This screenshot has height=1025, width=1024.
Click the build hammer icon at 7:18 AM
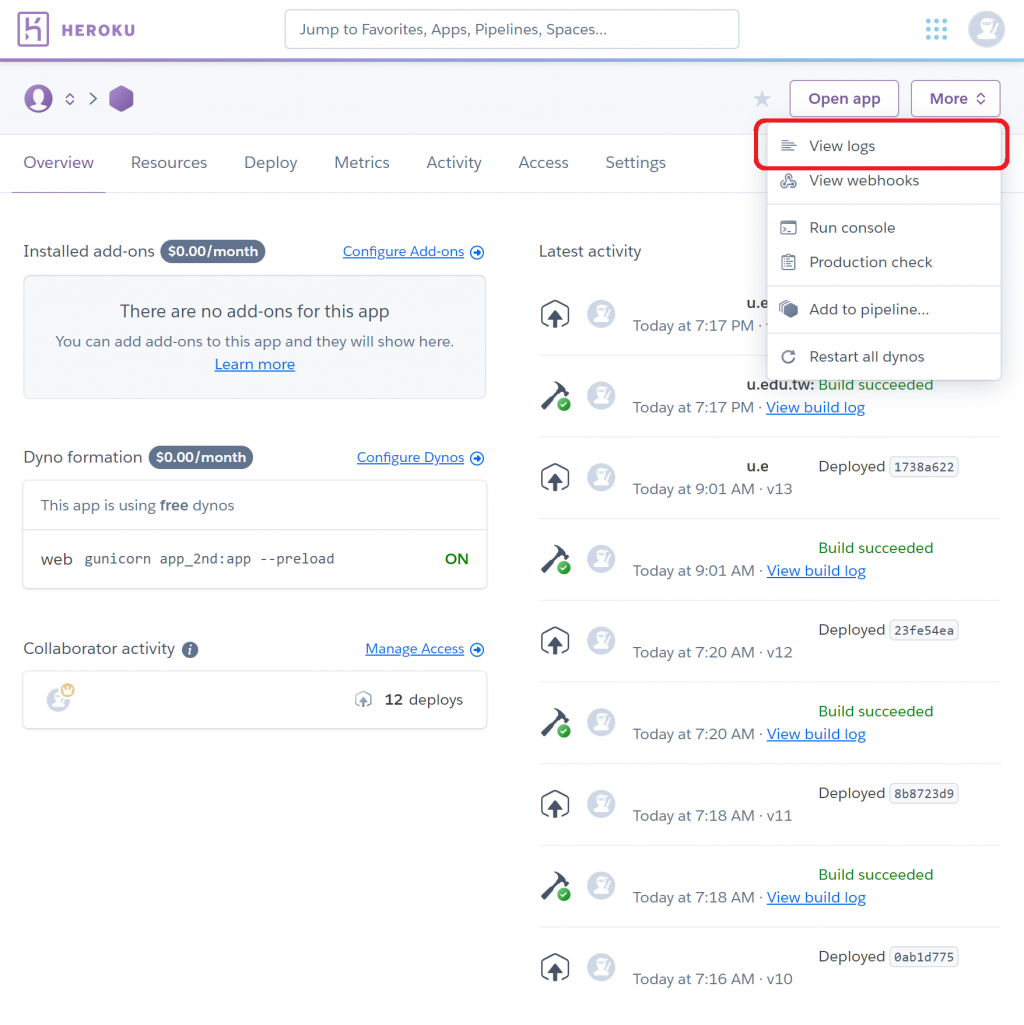point(555,886)
